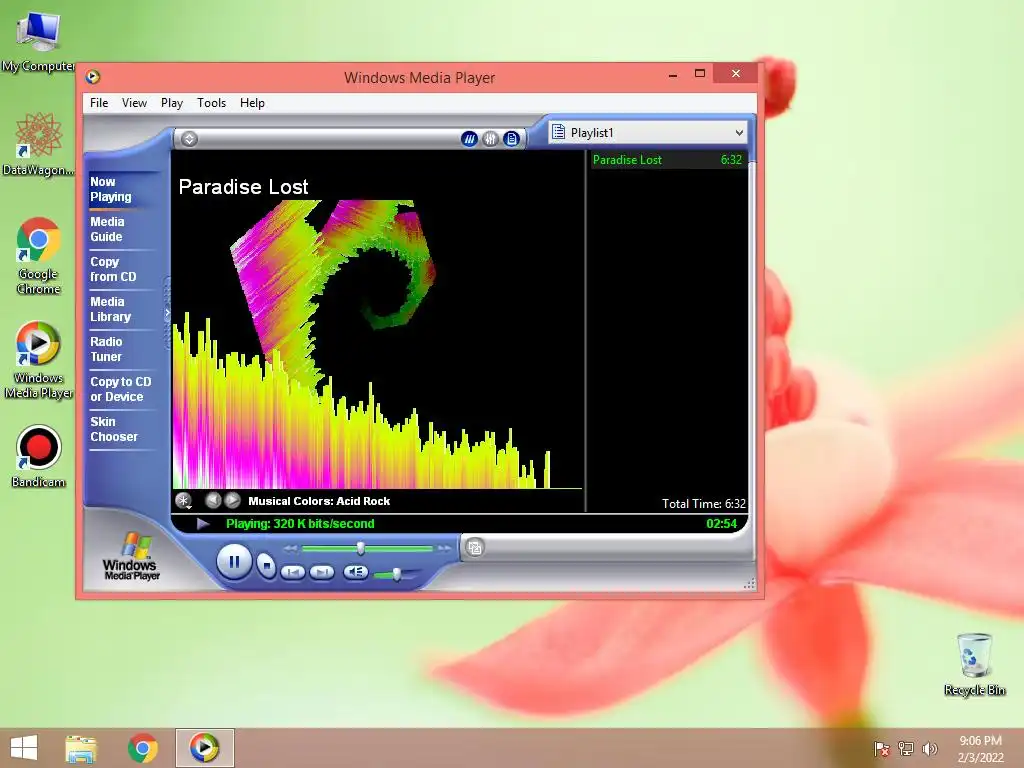Click the Musical Colors: Acid Rock label
Image resolution: width=1024 pixels, height=768 pixels.
(319, 501)
